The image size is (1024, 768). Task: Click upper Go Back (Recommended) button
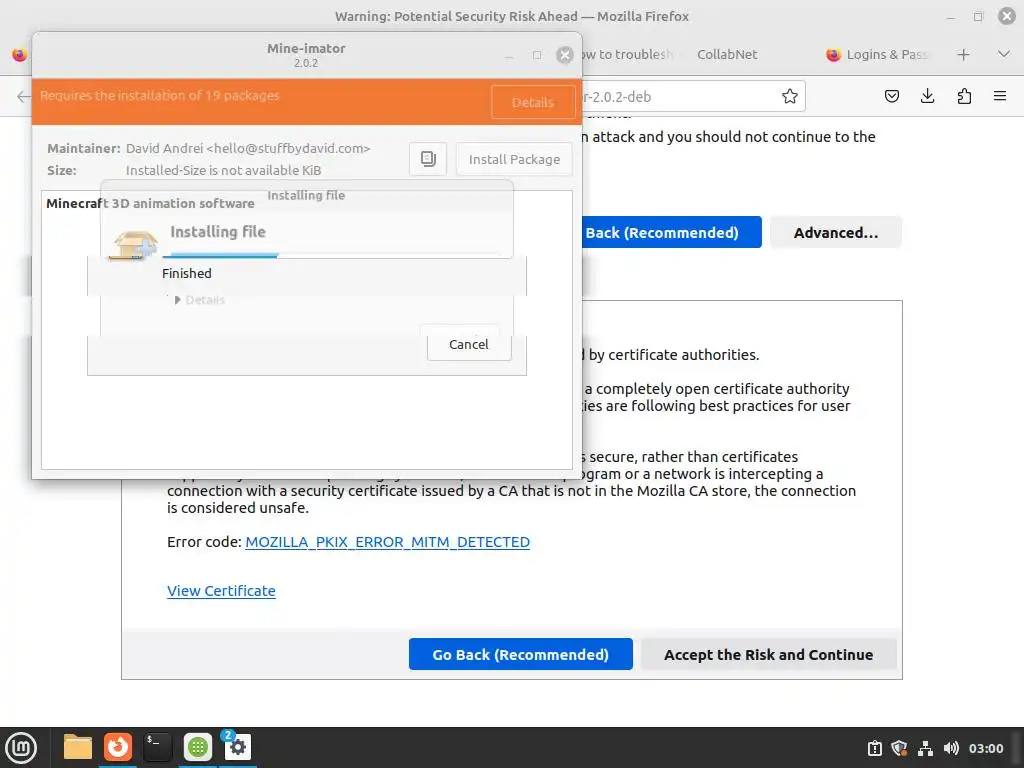pos(671,232)
